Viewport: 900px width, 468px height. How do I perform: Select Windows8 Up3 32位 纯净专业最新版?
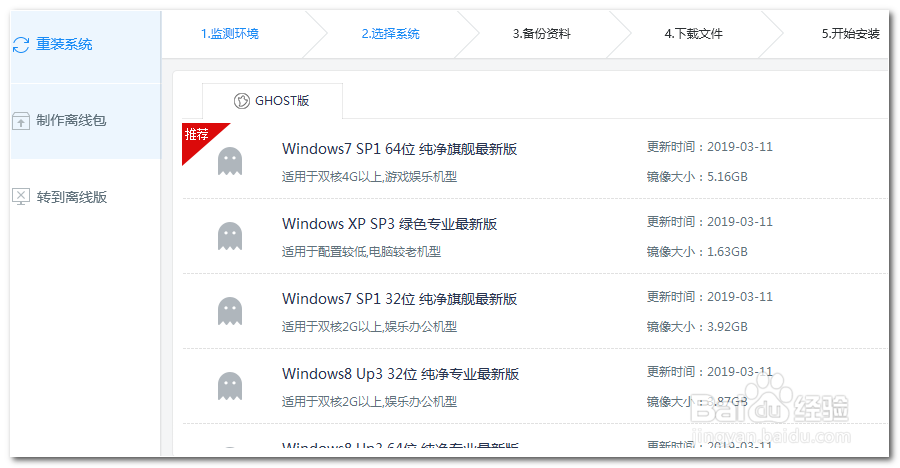pyautogui.click(x=400, y=374)
